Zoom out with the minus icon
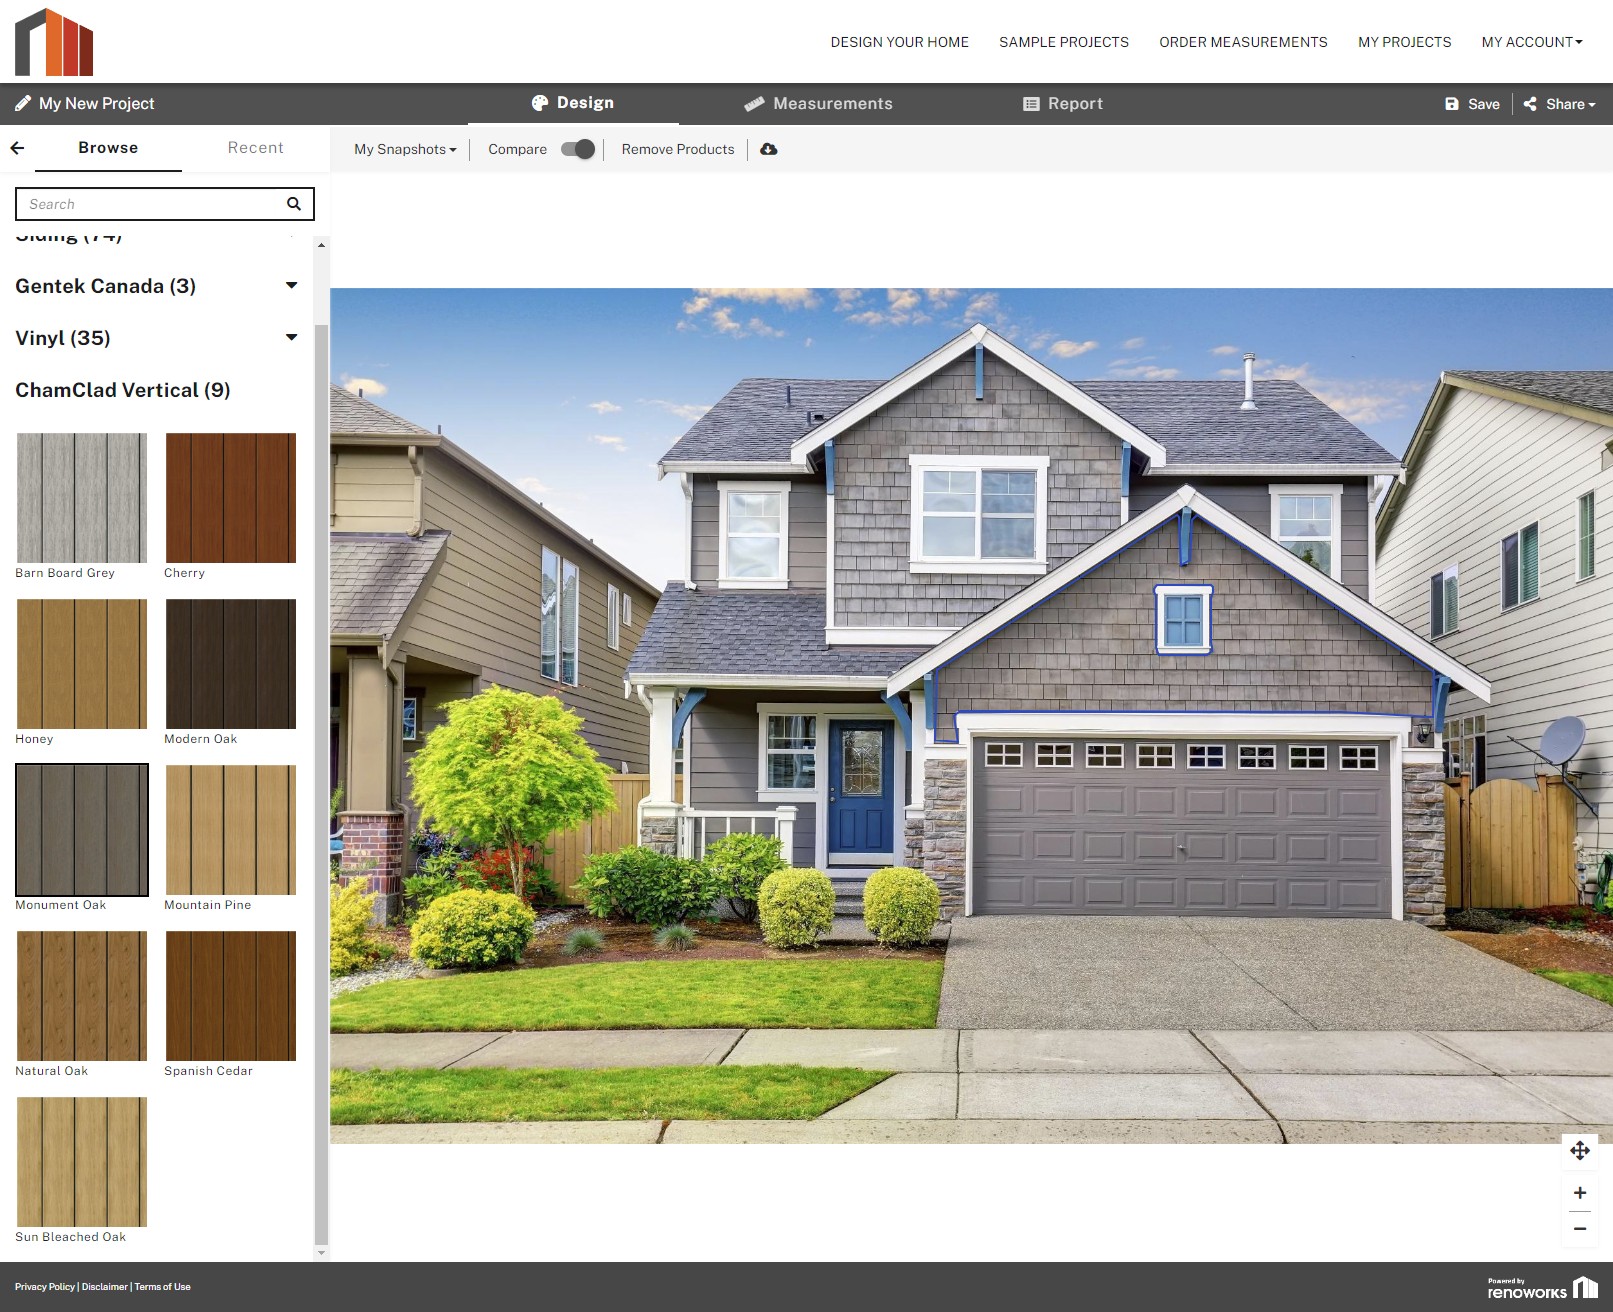Screen dimensions: 1613x1312 point(1580,1229)
